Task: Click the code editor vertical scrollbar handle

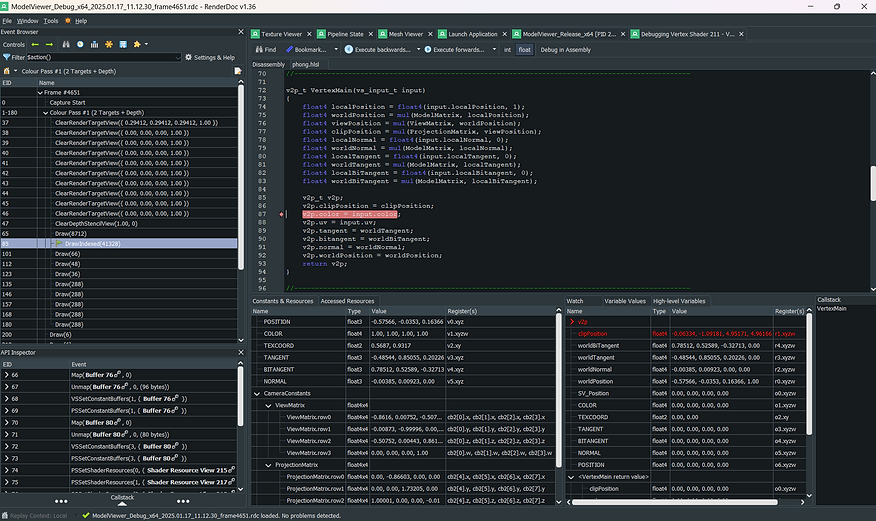Action: pos(873,183)
